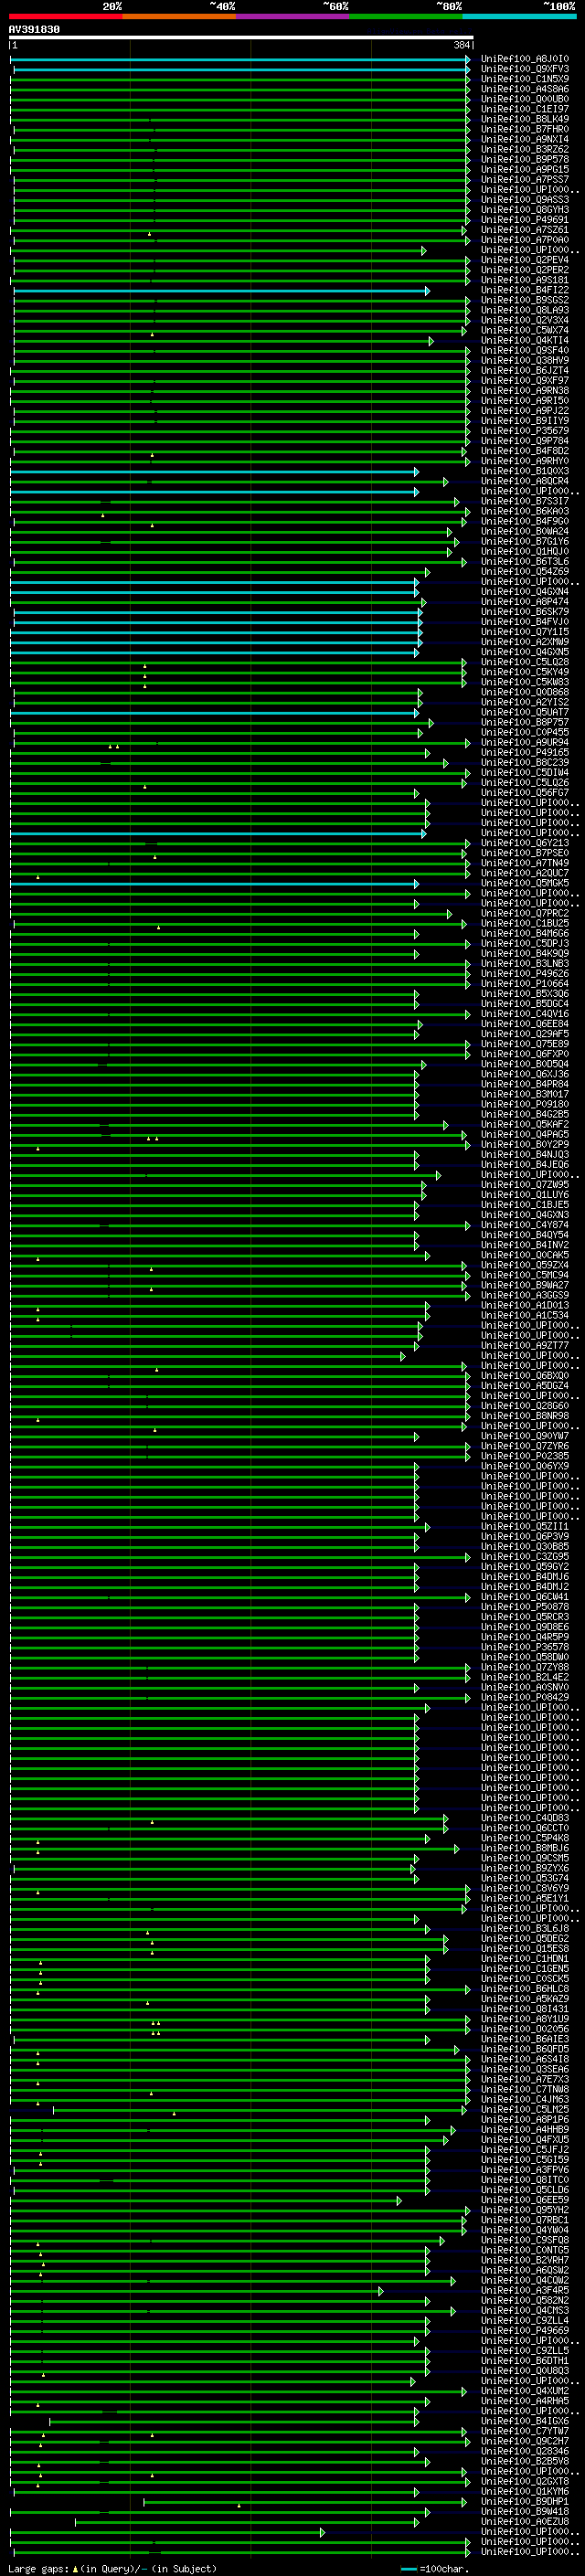Screen dimensions: 585x2576
Task: Click the =100char. scale legend
Action: pos(434,2569)
